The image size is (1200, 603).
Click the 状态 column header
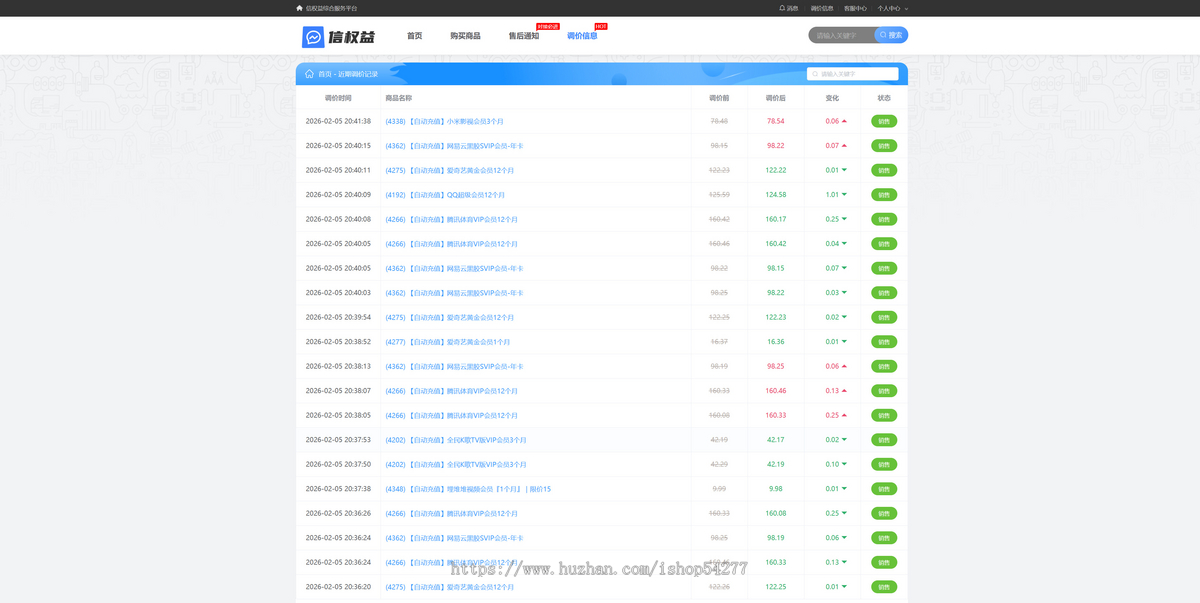[x=884, y=98]
